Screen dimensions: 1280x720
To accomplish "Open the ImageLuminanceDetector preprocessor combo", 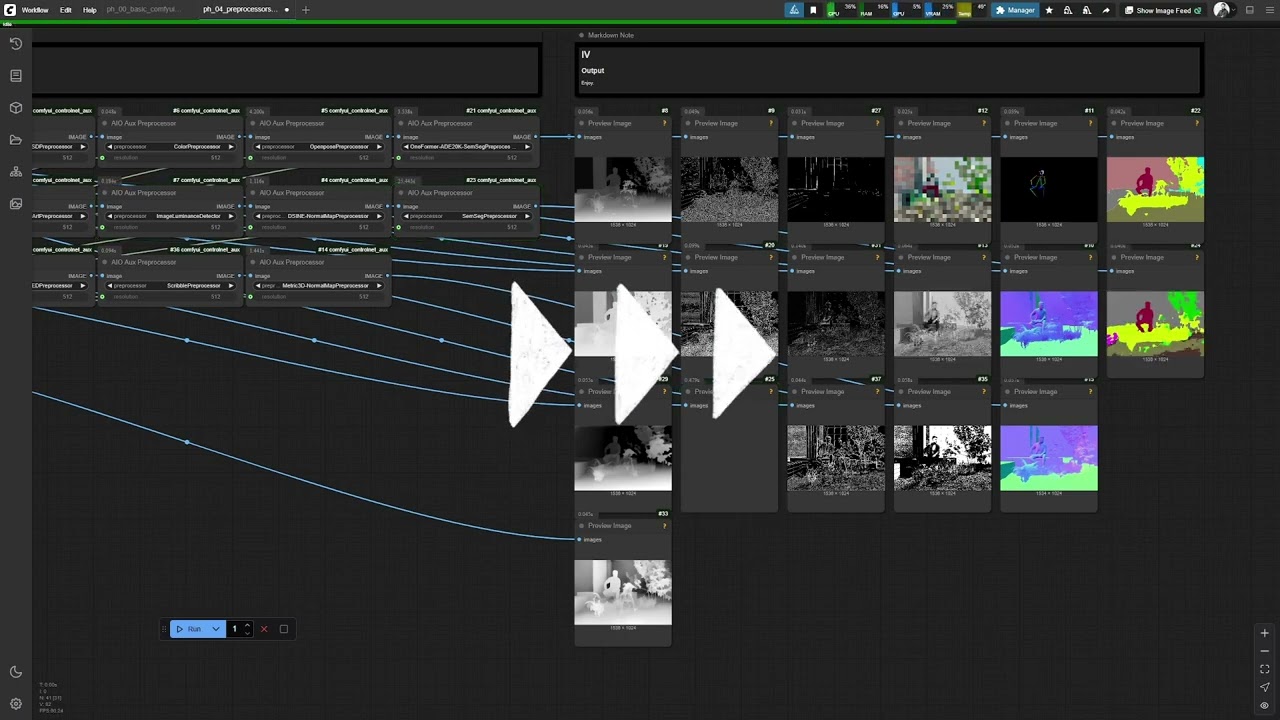I will pyautogui.click(x=170, y=216).
